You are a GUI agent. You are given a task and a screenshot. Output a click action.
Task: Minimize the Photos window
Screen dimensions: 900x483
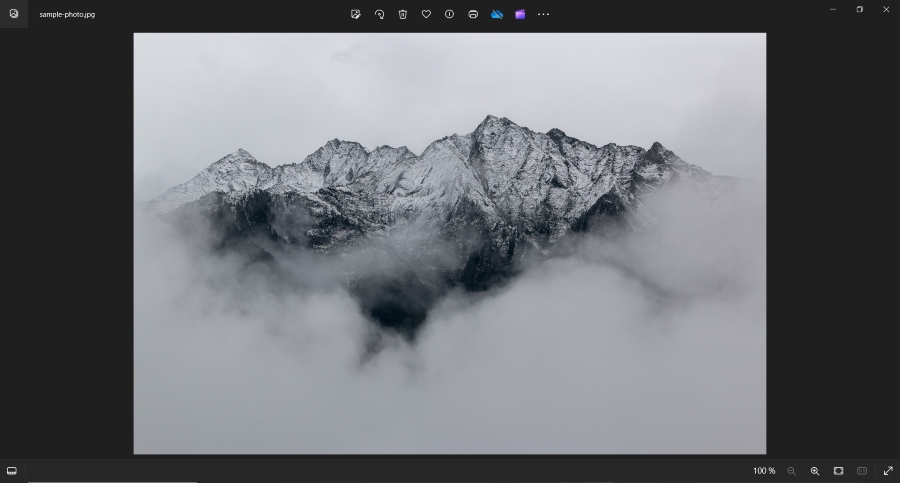(833, 9)
